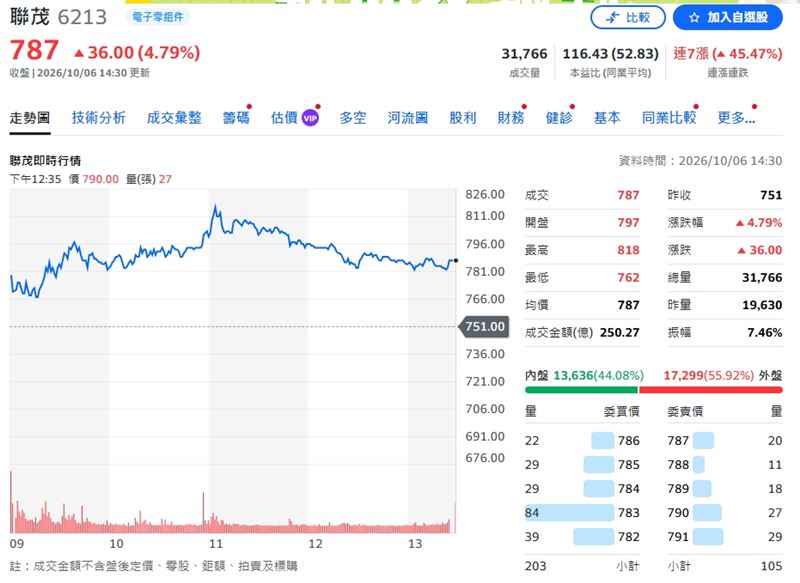The width and height of the screenshot is (800, 583).
Task: Click the 內盤 value 13,636(44.08%)
Action: click(x=598, y=375)
